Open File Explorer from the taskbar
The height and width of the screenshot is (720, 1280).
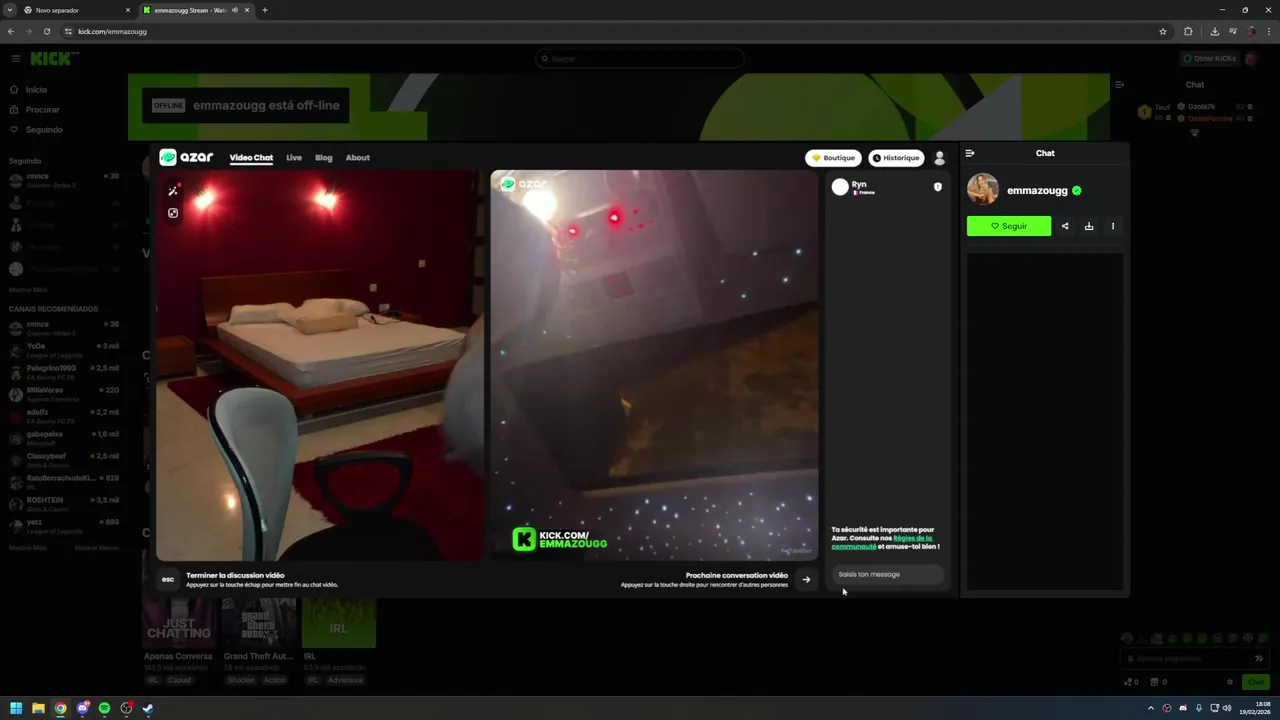point(38,708)
